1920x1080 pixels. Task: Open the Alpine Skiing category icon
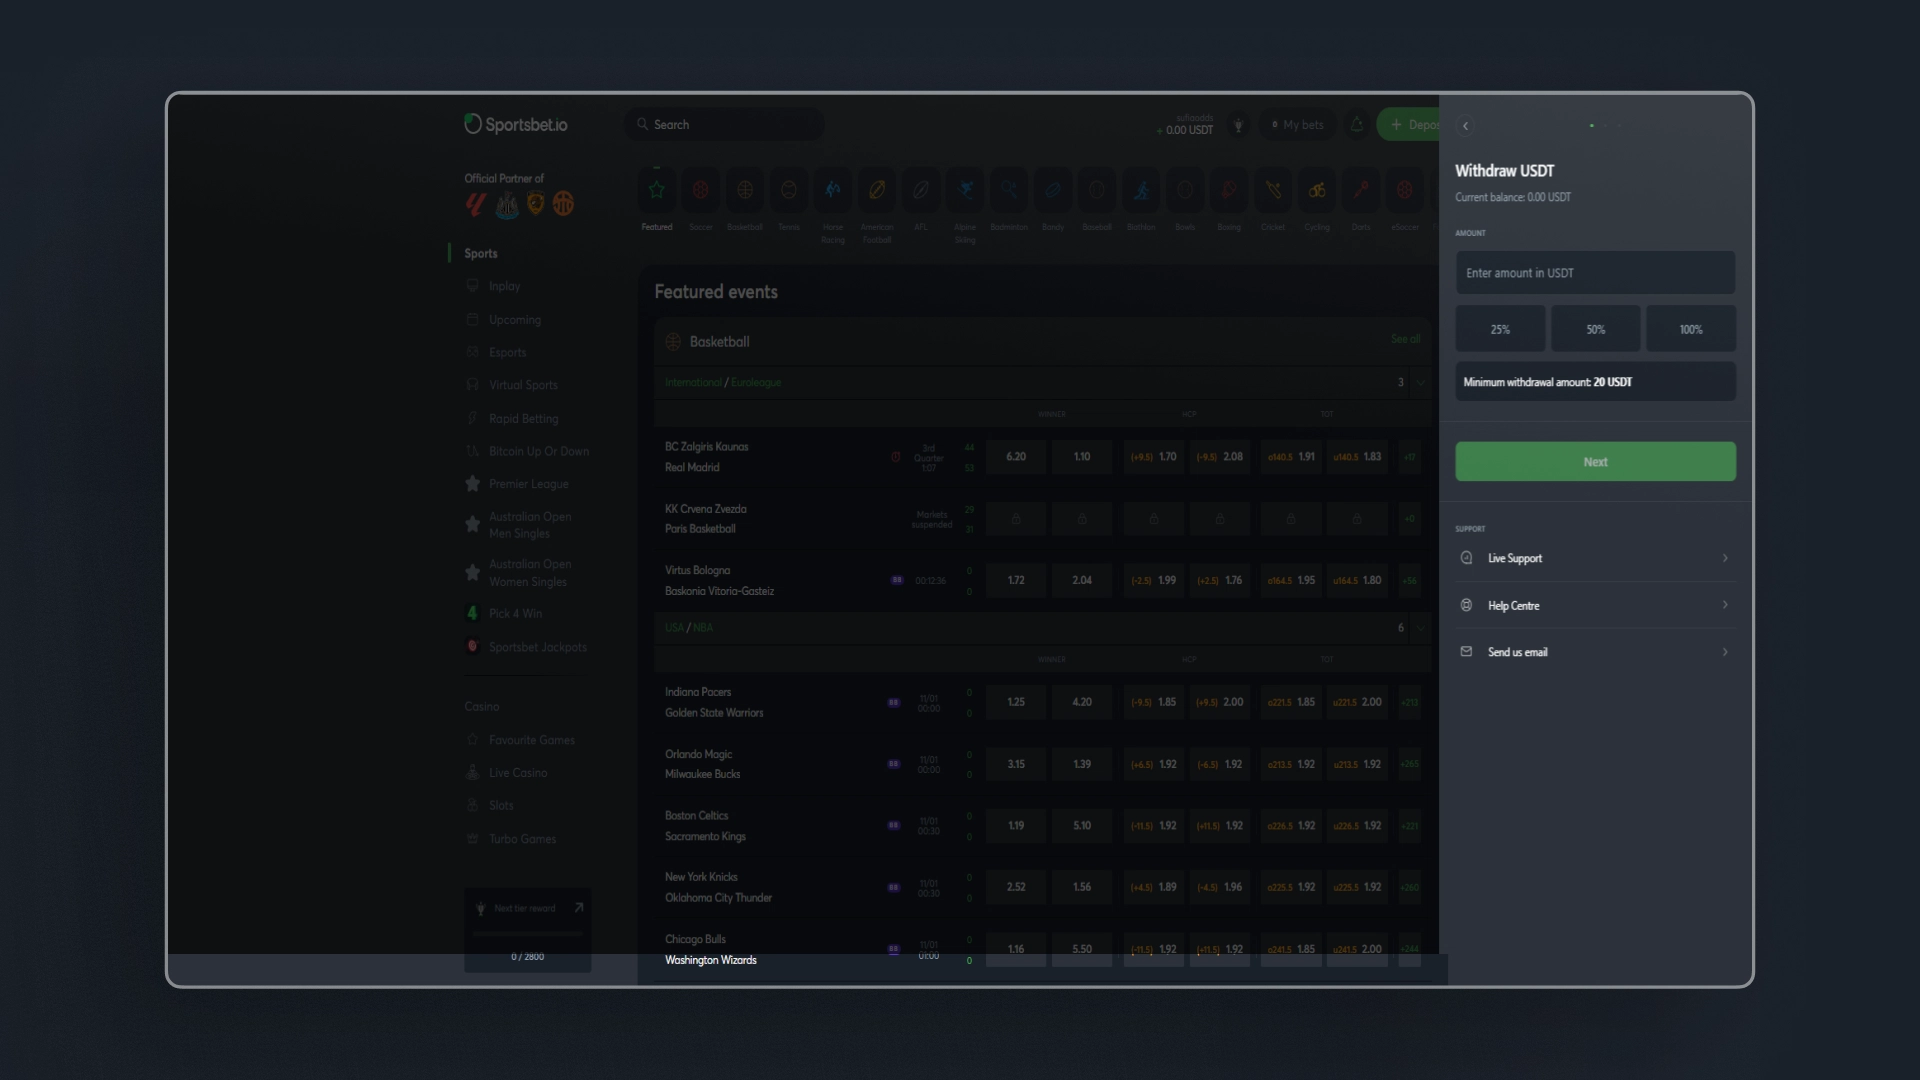[x=965, y=190]
